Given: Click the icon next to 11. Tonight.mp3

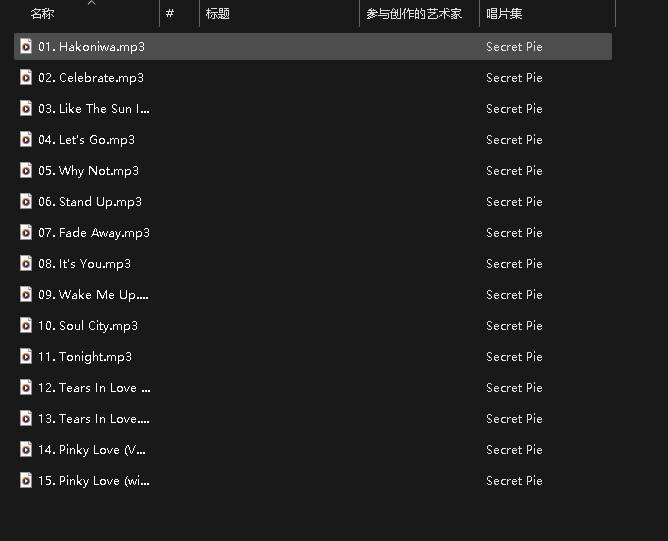Looking at the screenshot, I should point(26,356).
